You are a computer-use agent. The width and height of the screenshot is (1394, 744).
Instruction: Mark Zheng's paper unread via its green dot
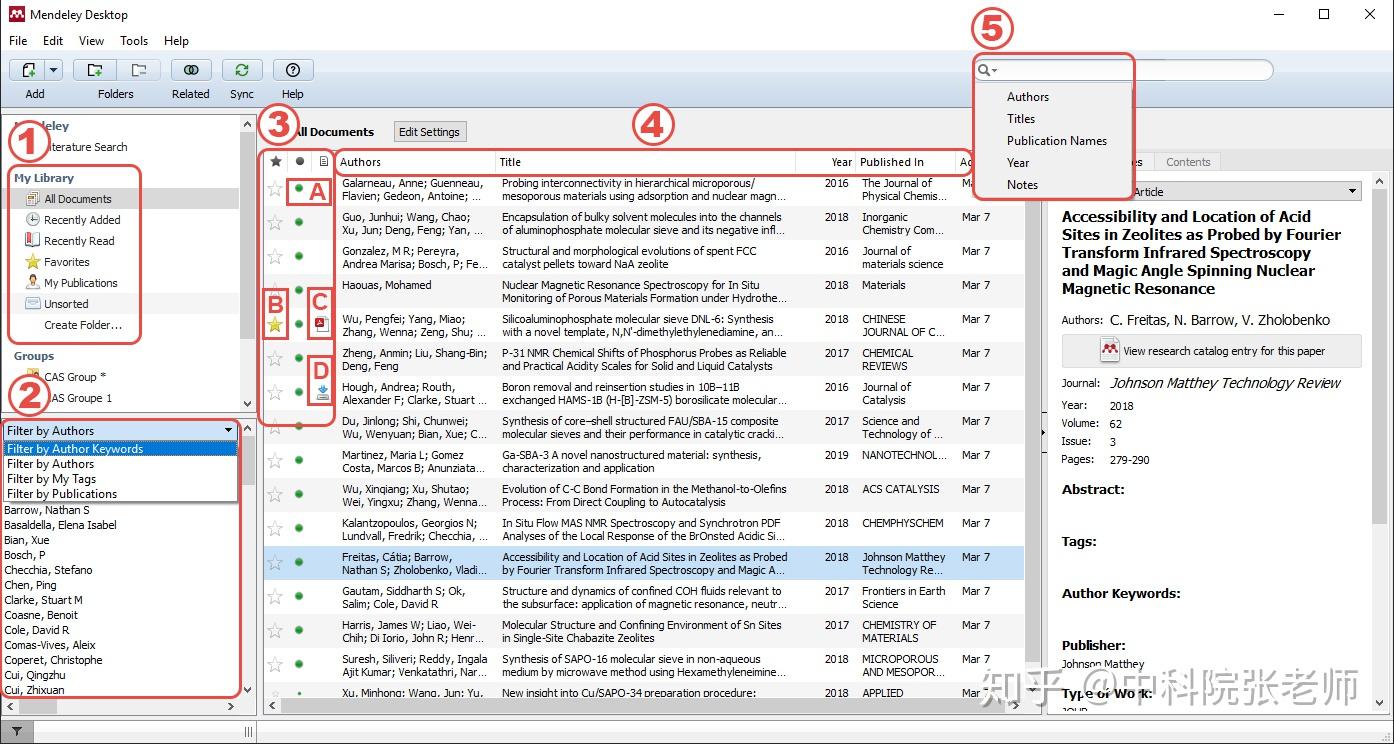[x=297, y=358]
